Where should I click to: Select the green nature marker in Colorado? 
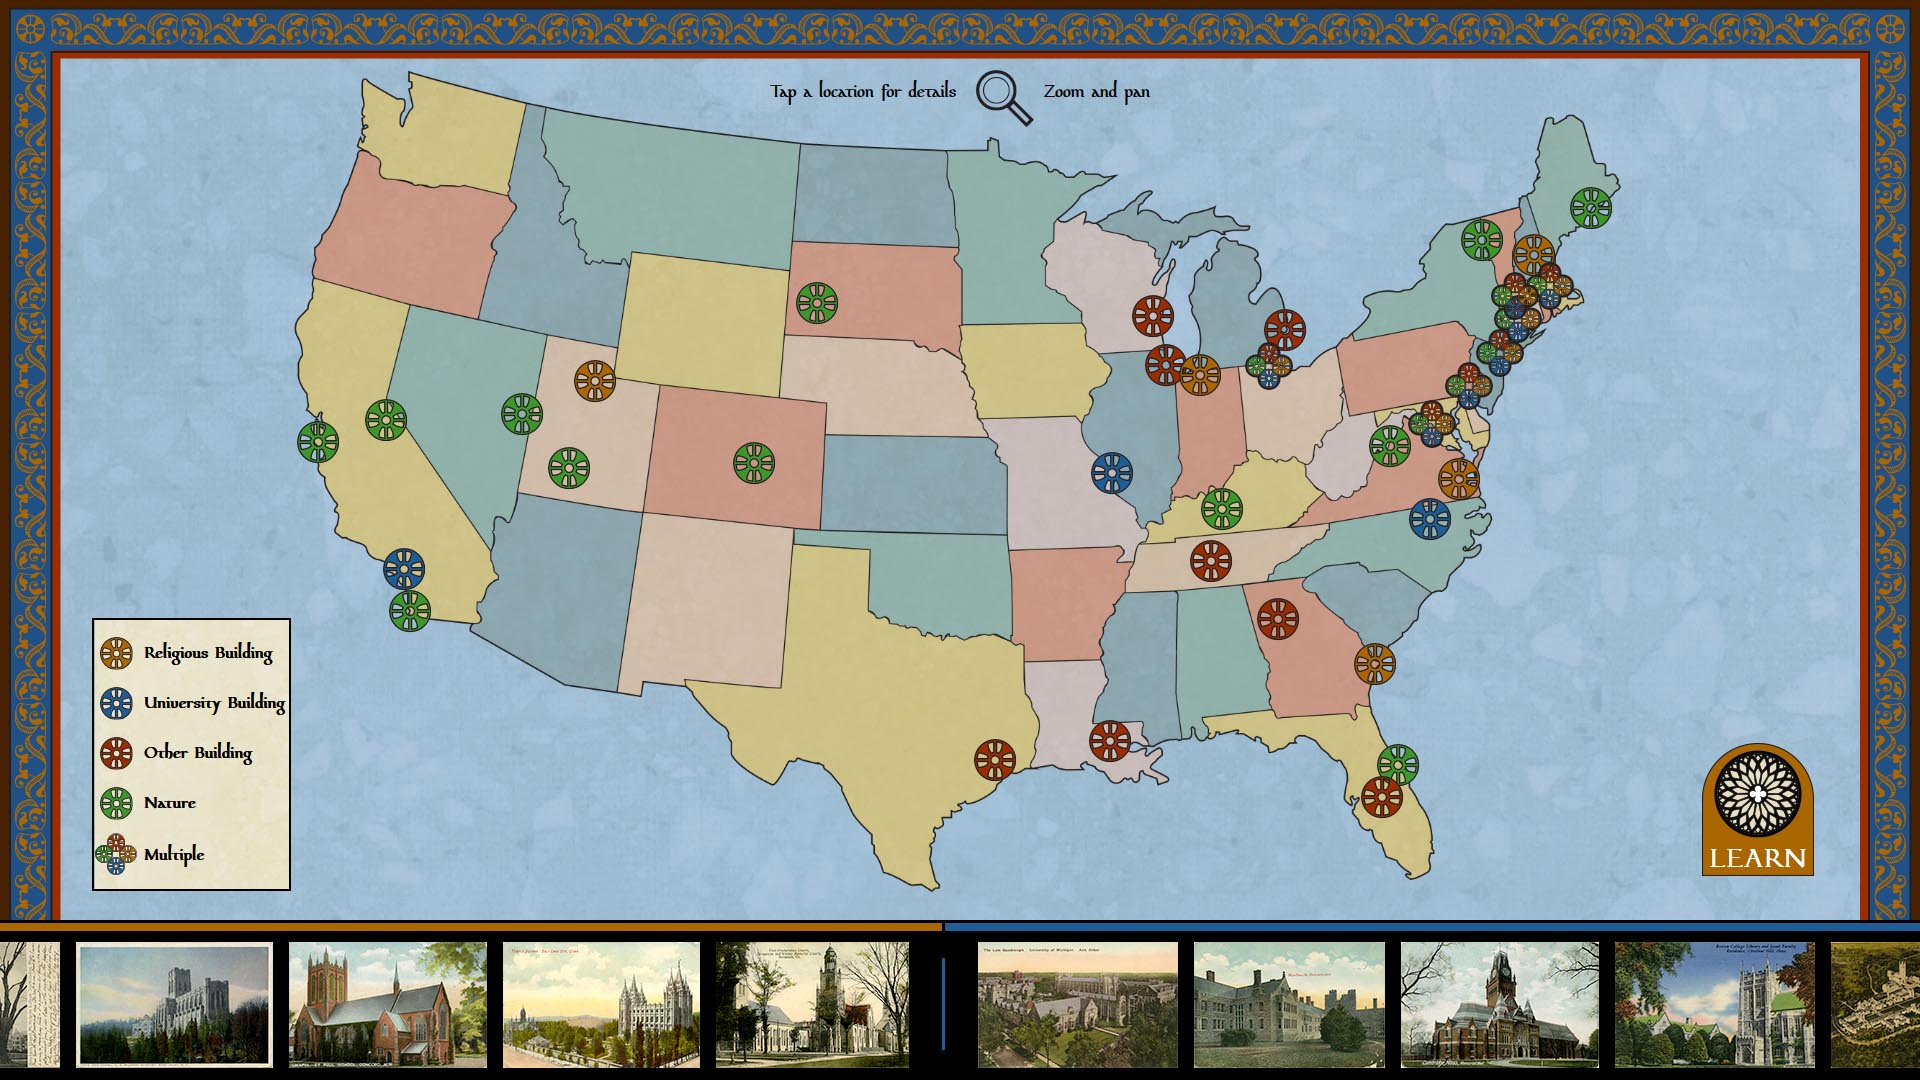click(754, 463)
